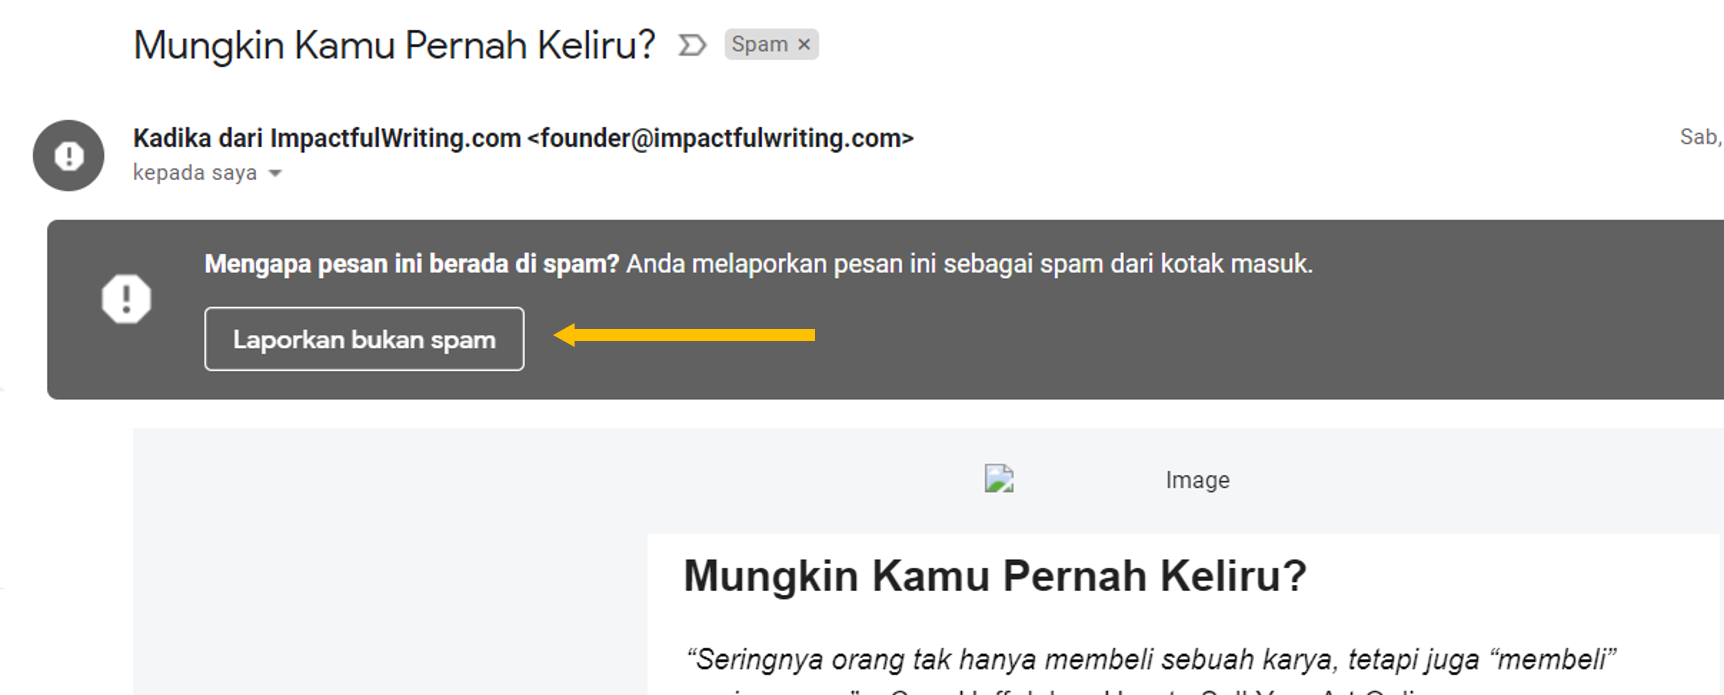Viewport: 1724px width, 695px height.
Task: Click the Spam label chip text
Action: tap(760, 45)
